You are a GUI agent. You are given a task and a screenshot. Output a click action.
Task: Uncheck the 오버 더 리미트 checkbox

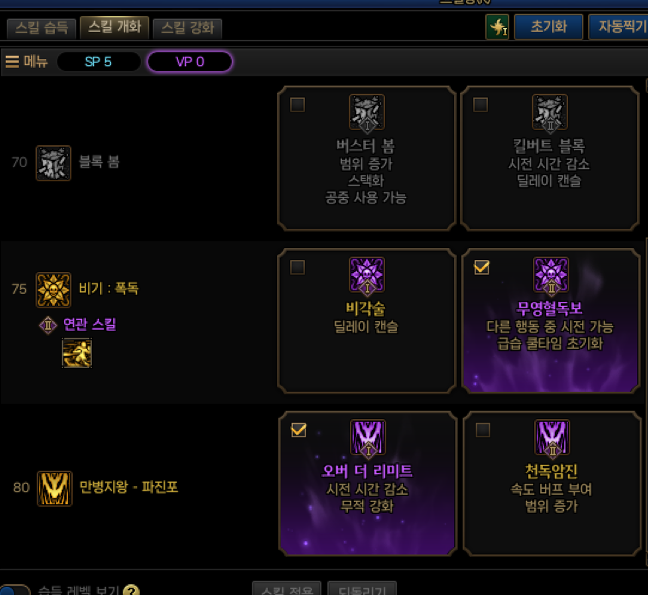click(x=298, y=430)
